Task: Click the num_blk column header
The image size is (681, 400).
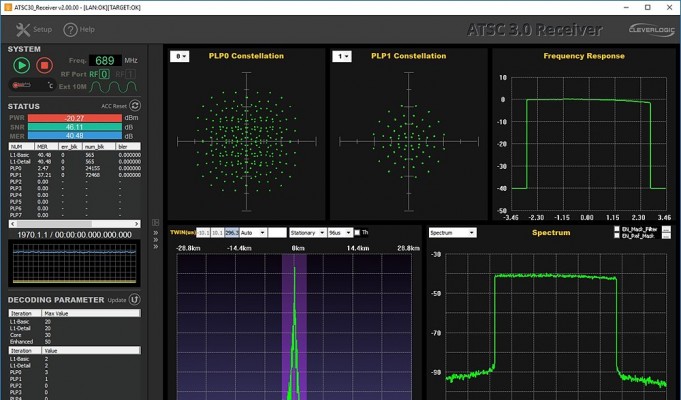Action: [x=99, y=147]
